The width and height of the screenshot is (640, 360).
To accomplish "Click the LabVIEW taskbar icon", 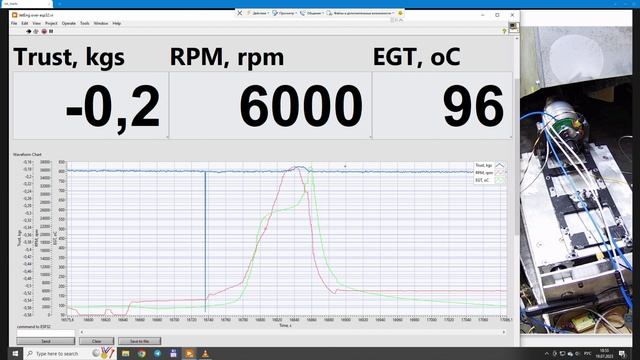I will tap(189, 353).
